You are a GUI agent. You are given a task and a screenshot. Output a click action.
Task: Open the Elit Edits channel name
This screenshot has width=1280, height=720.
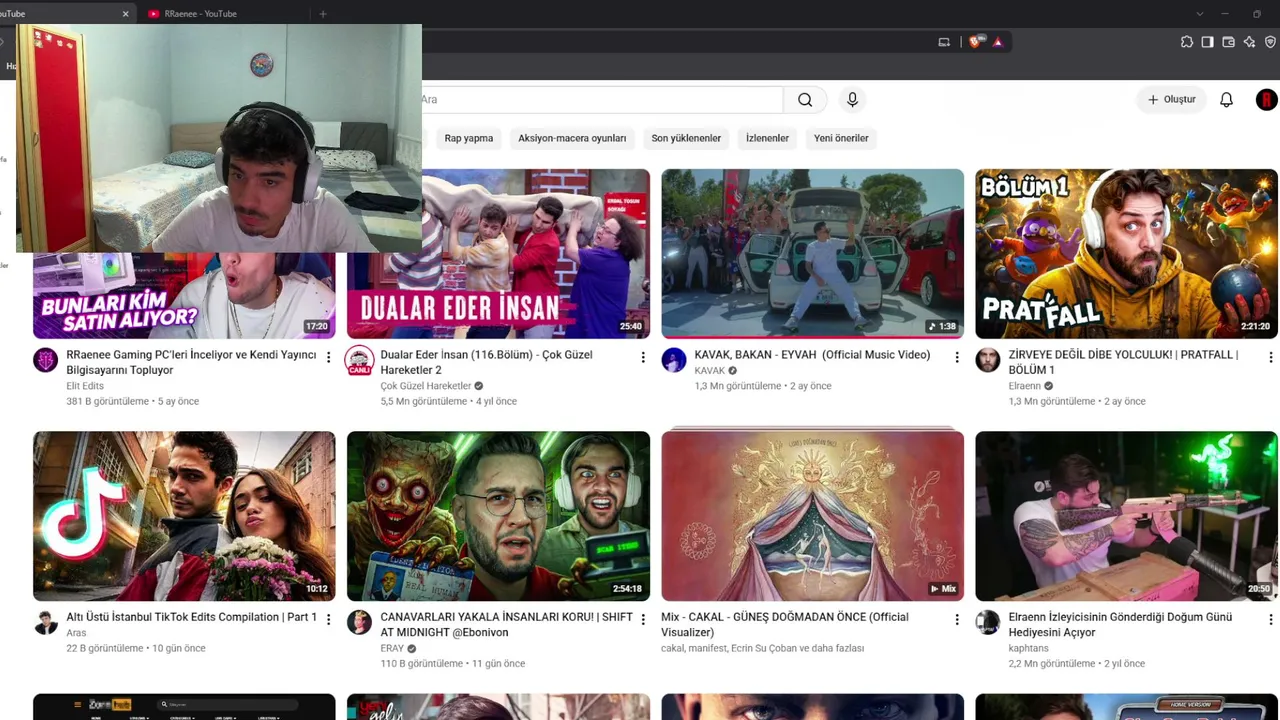point(85,386)
